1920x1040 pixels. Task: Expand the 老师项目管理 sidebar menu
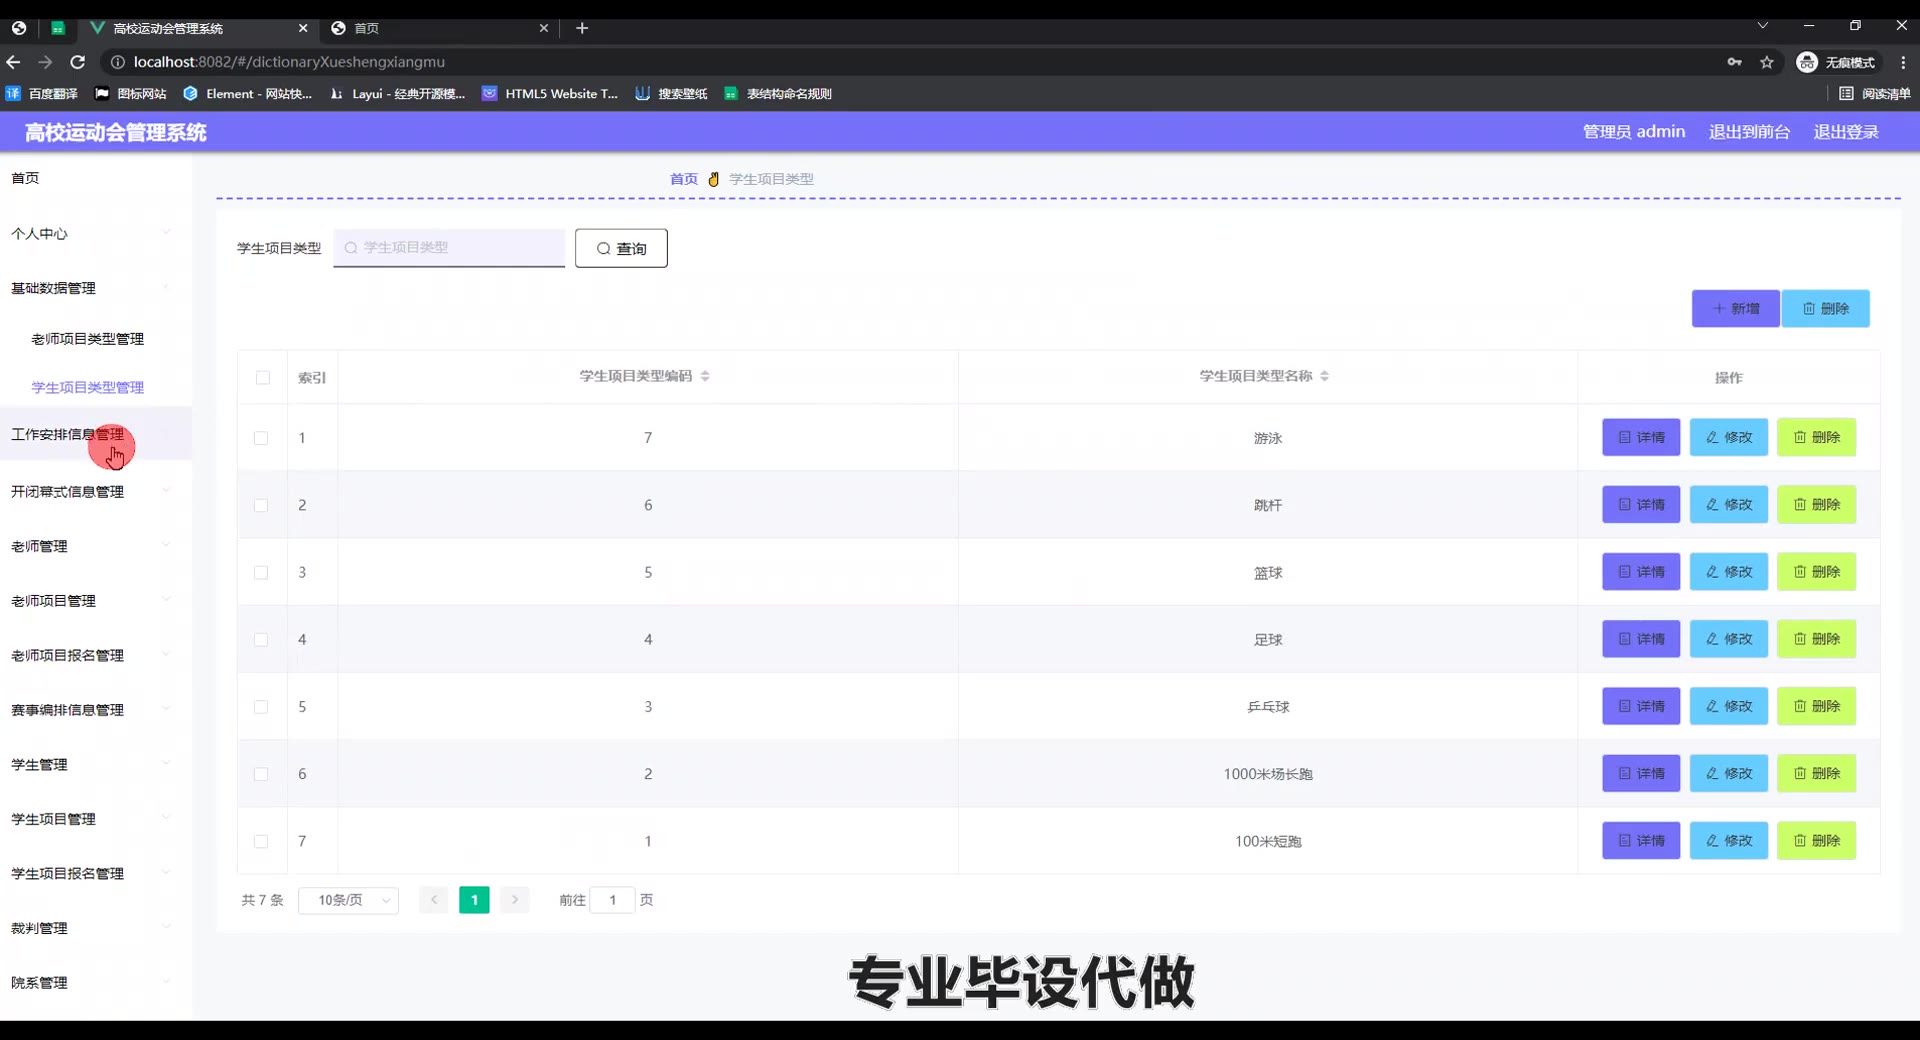pyautogui.click(x=96, y=600)
